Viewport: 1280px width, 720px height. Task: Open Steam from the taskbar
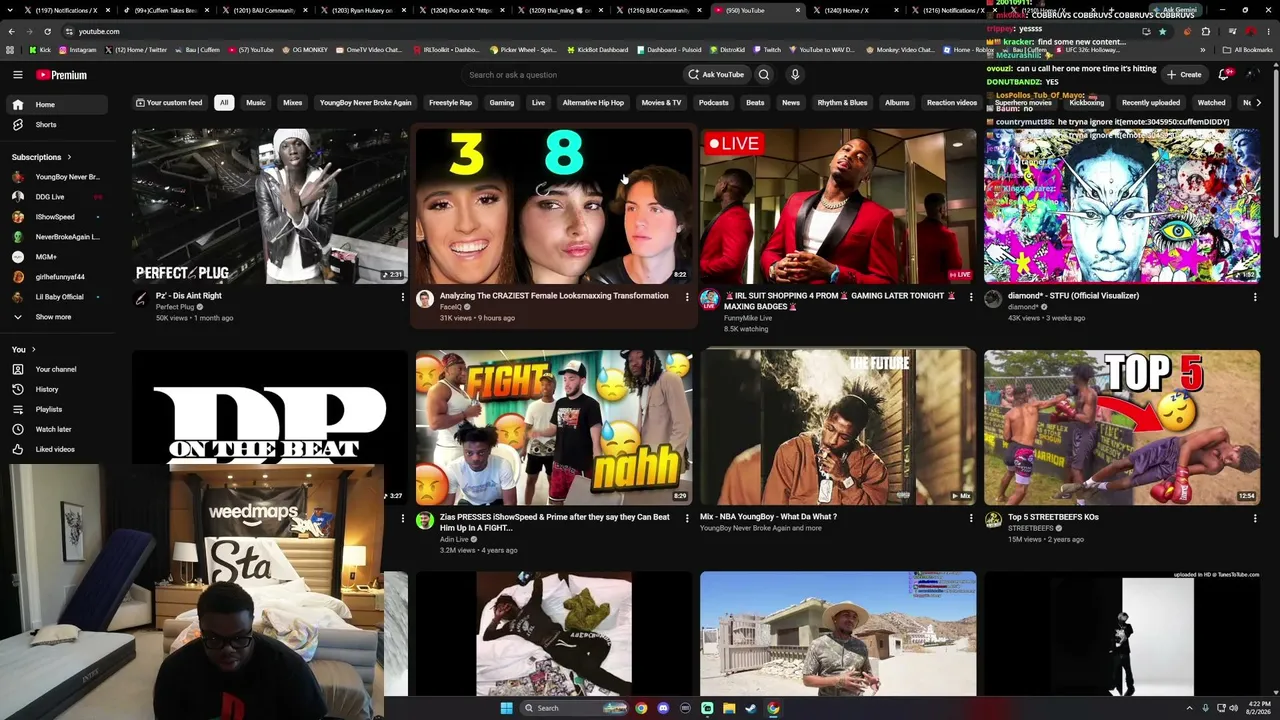tap(751, 708)
